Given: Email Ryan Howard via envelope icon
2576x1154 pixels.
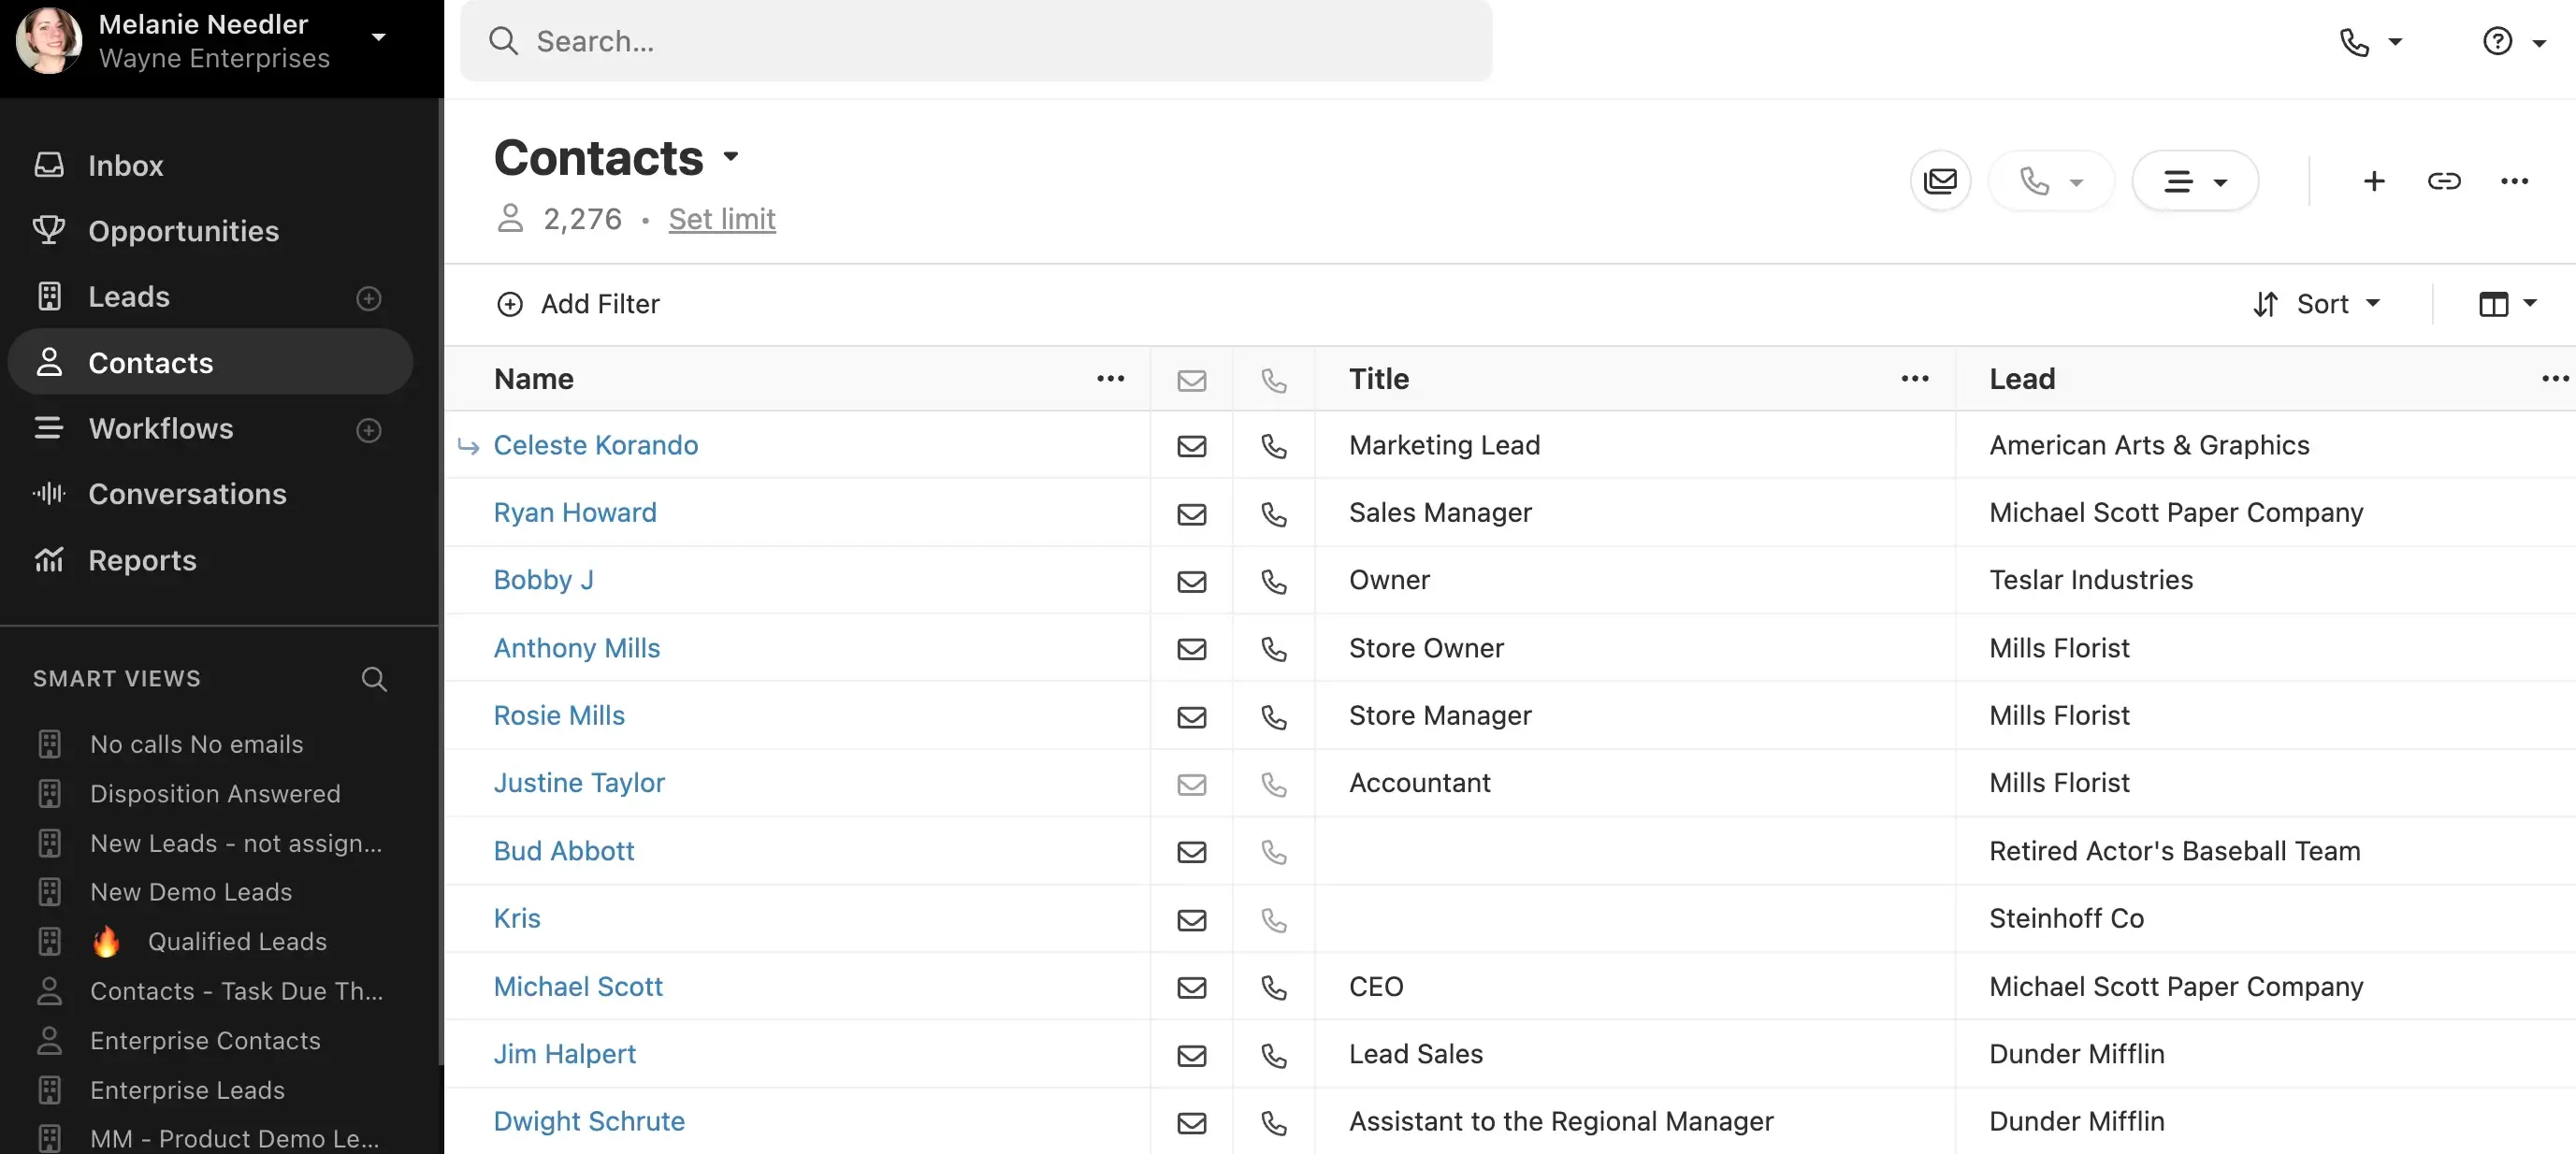Looking at the screenshot, I should point(1191,514).
